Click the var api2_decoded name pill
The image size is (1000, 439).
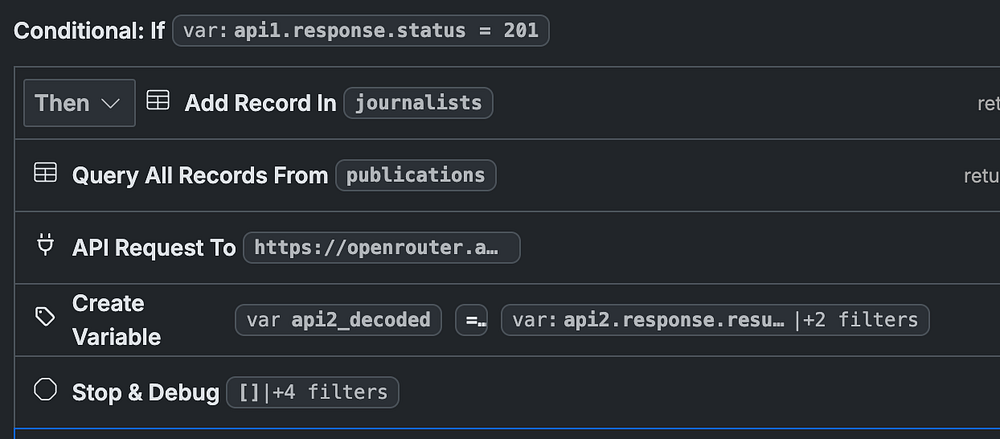coord(338,320)
